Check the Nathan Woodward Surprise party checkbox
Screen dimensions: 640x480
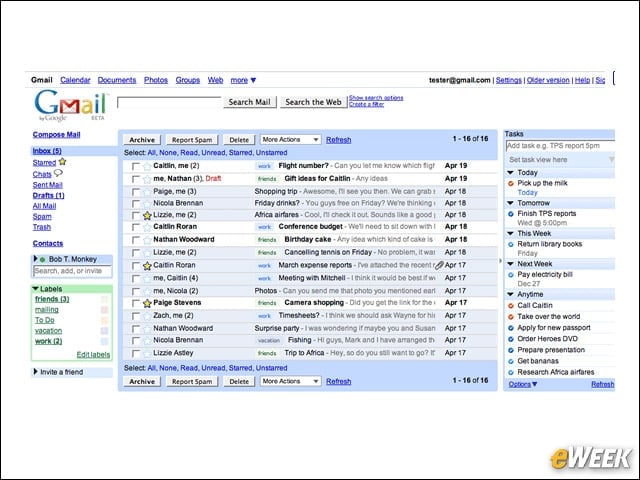coord(136,329)
